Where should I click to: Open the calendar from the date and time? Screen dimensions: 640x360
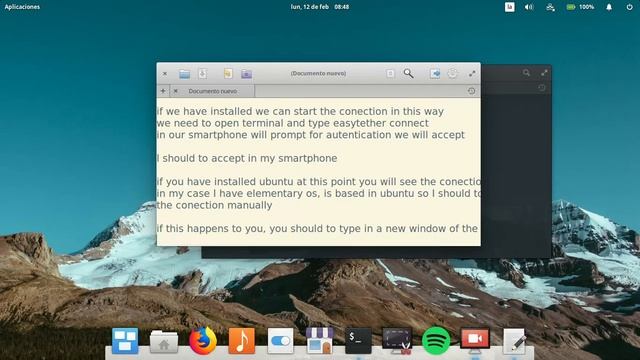[x=320, y=7]
